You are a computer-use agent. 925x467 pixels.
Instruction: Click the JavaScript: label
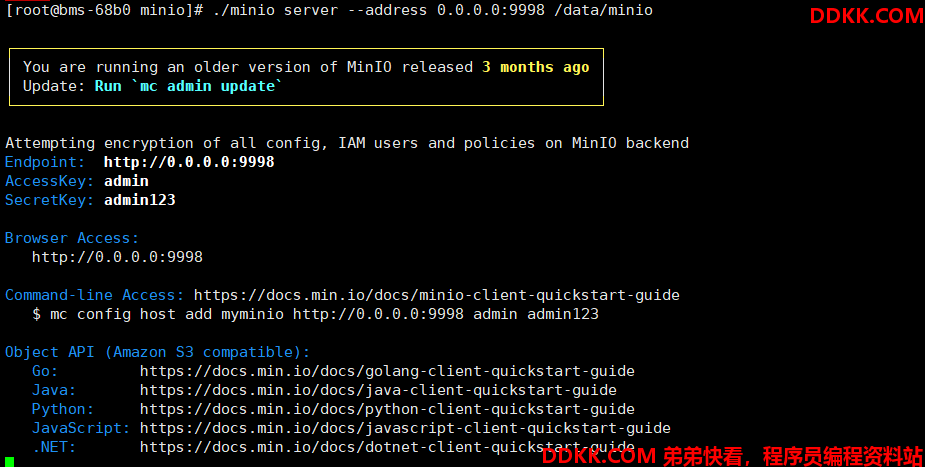[x=81, y=428]
